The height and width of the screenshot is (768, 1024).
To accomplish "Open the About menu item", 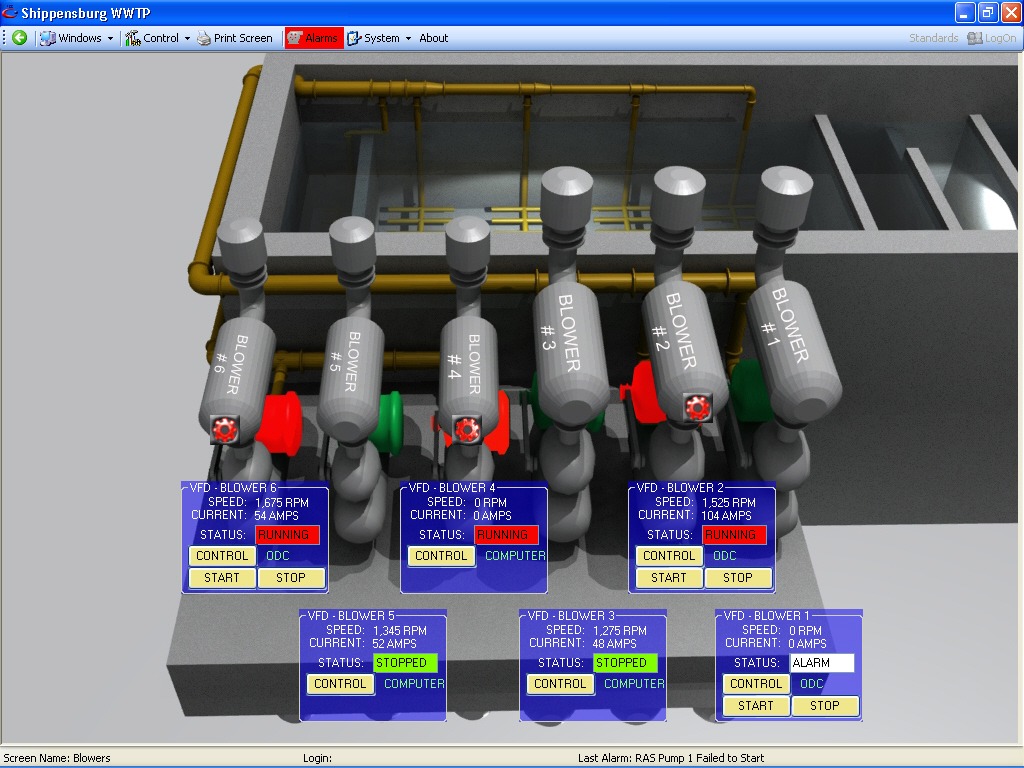I will coord(434,38).
